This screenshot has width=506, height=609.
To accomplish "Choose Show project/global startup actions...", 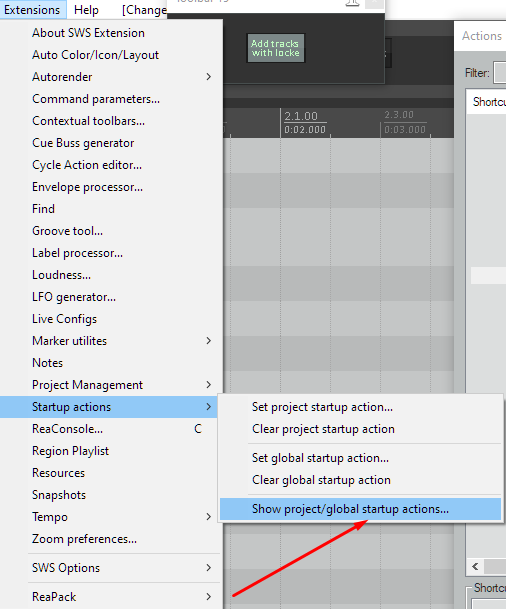I will 360,509.
